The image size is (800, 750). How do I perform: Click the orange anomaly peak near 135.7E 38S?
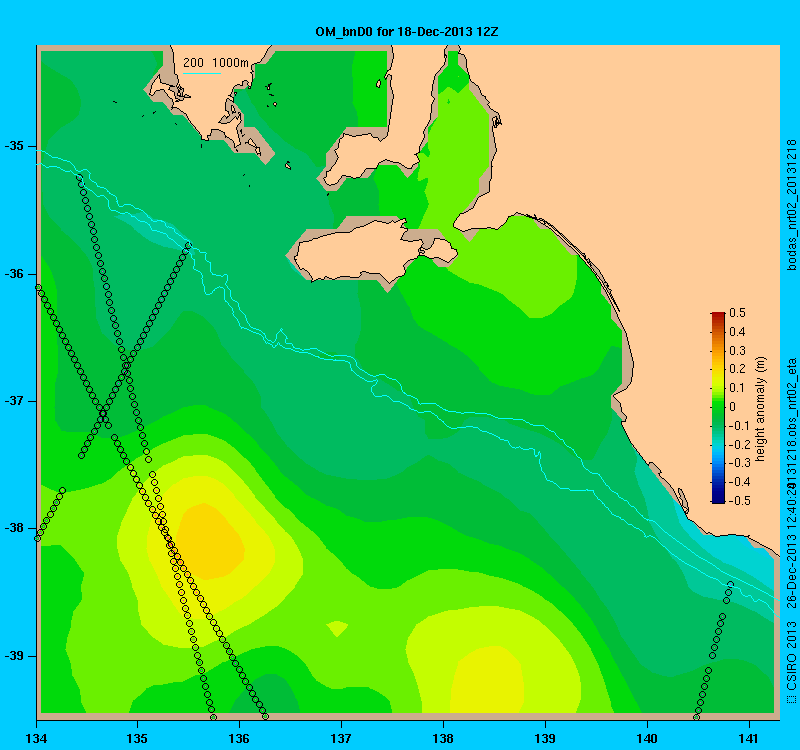tap(209, 542)
